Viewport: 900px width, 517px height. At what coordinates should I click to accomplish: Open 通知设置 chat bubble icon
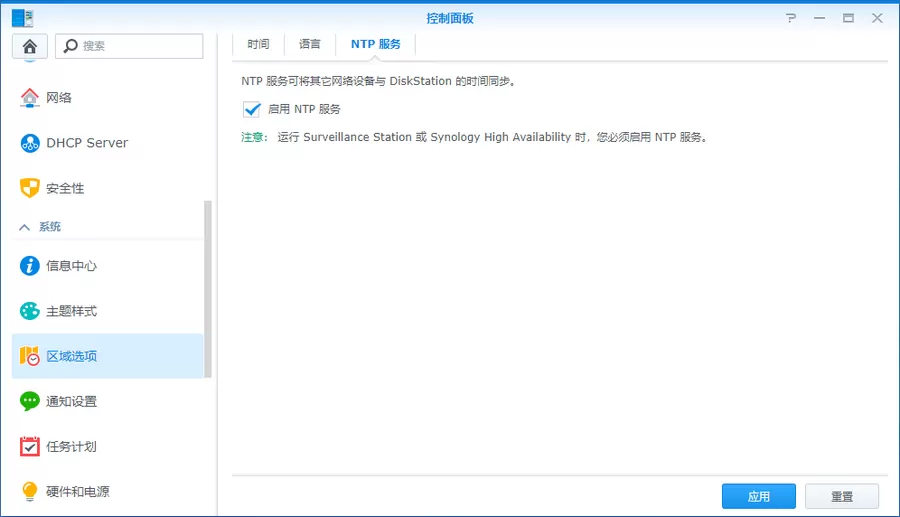(x=30, y=401)
